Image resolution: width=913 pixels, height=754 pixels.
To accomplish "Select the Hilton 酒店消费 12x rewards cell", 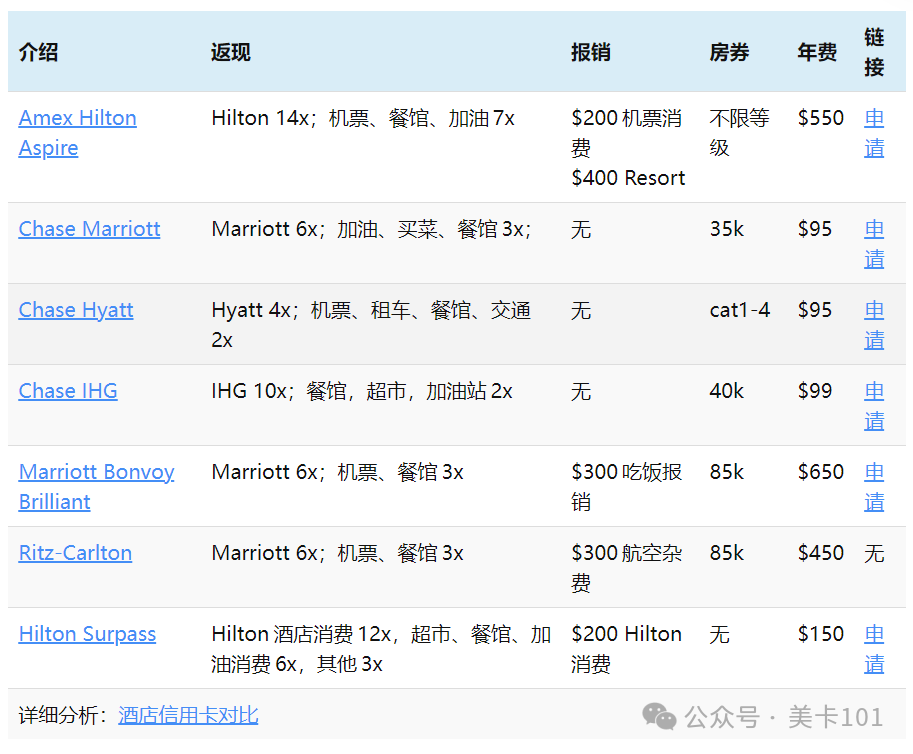I will coord(381,649).
